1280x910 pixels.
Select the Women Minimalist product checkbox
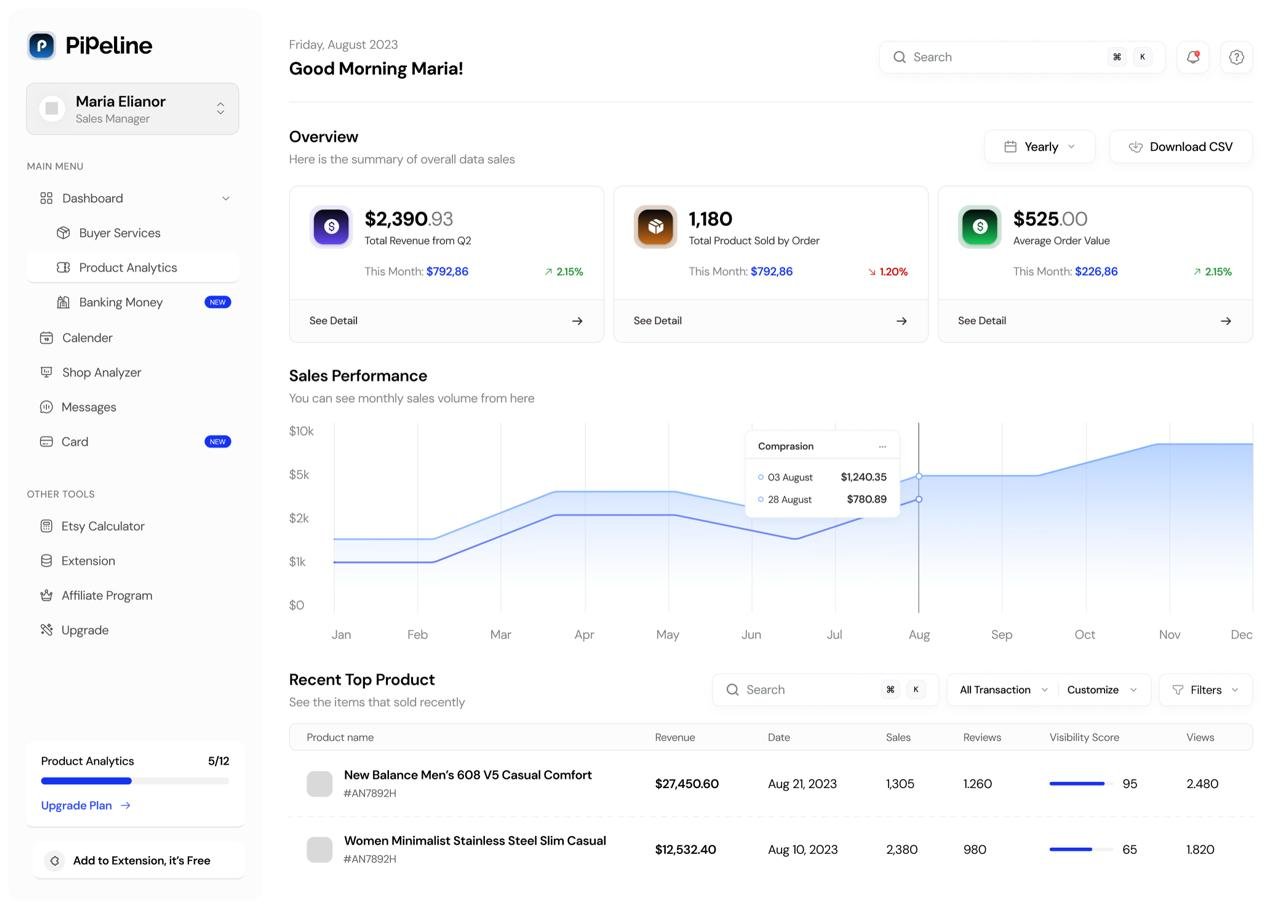[319, 850]
